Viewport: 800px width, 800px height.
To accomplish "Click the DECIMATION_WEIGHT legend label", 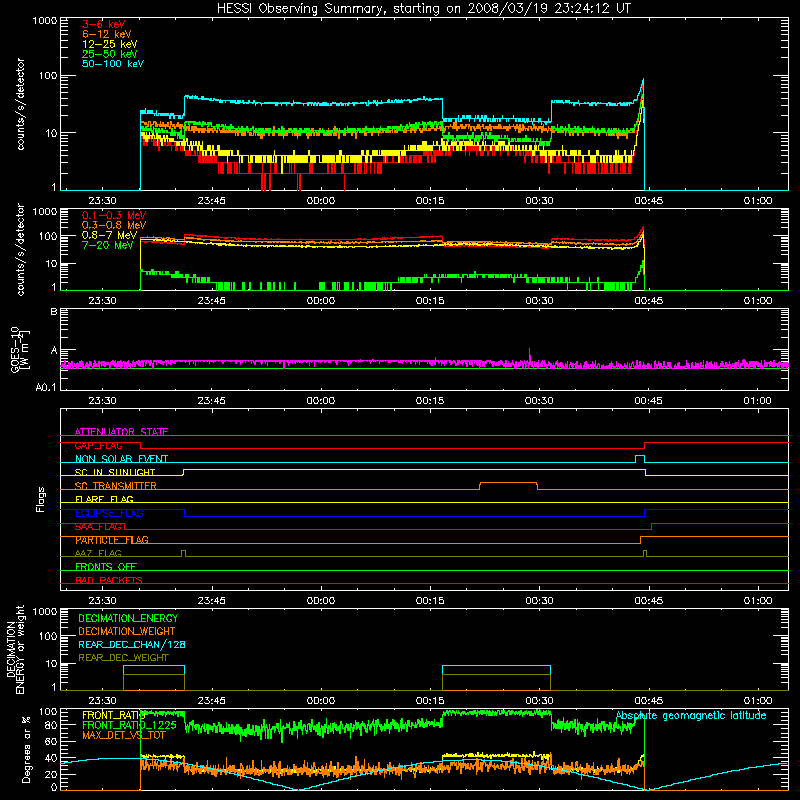I will tap(127, 631).
